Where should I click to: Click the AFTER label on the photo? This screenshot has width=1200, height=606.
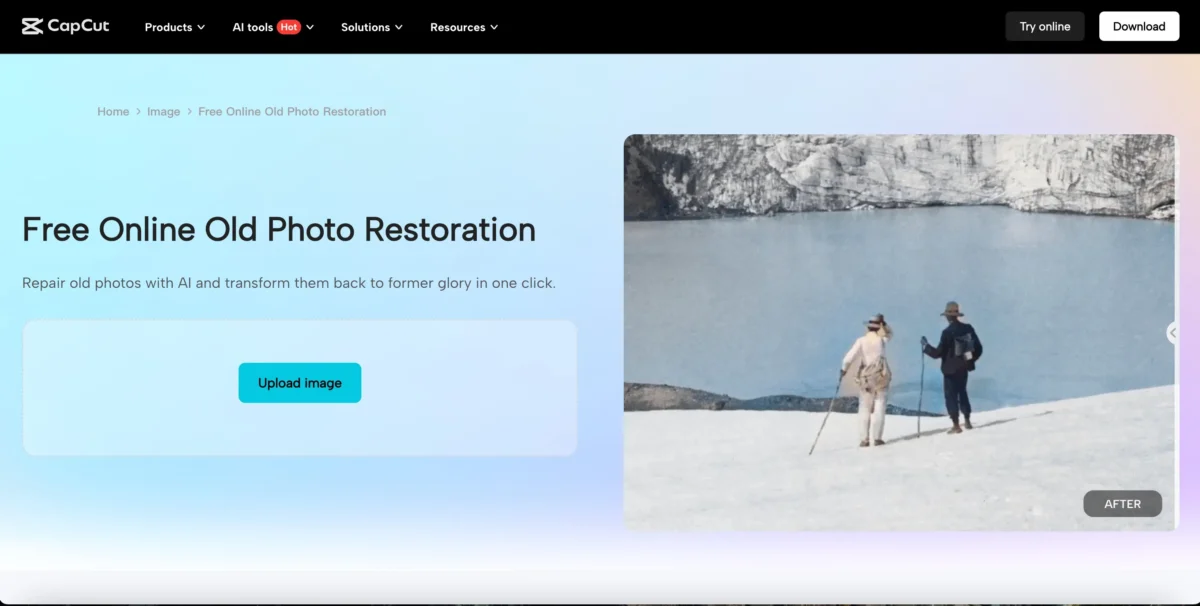tap(1122, 504)
